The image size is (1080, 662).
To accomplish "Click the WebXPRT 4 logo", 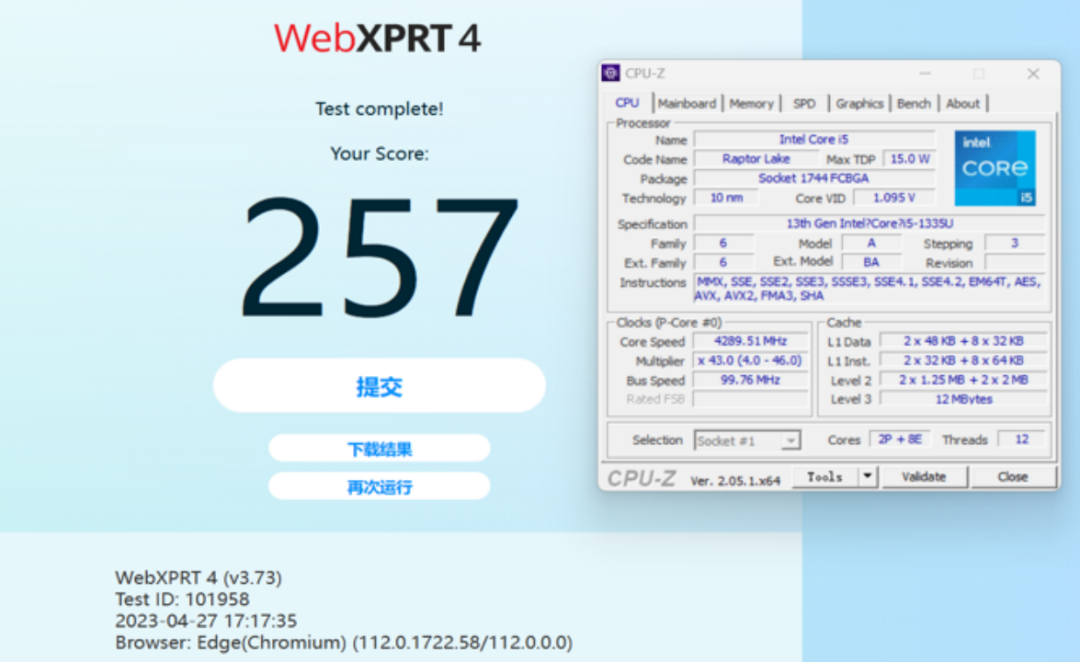I will [x=378, y=38].
